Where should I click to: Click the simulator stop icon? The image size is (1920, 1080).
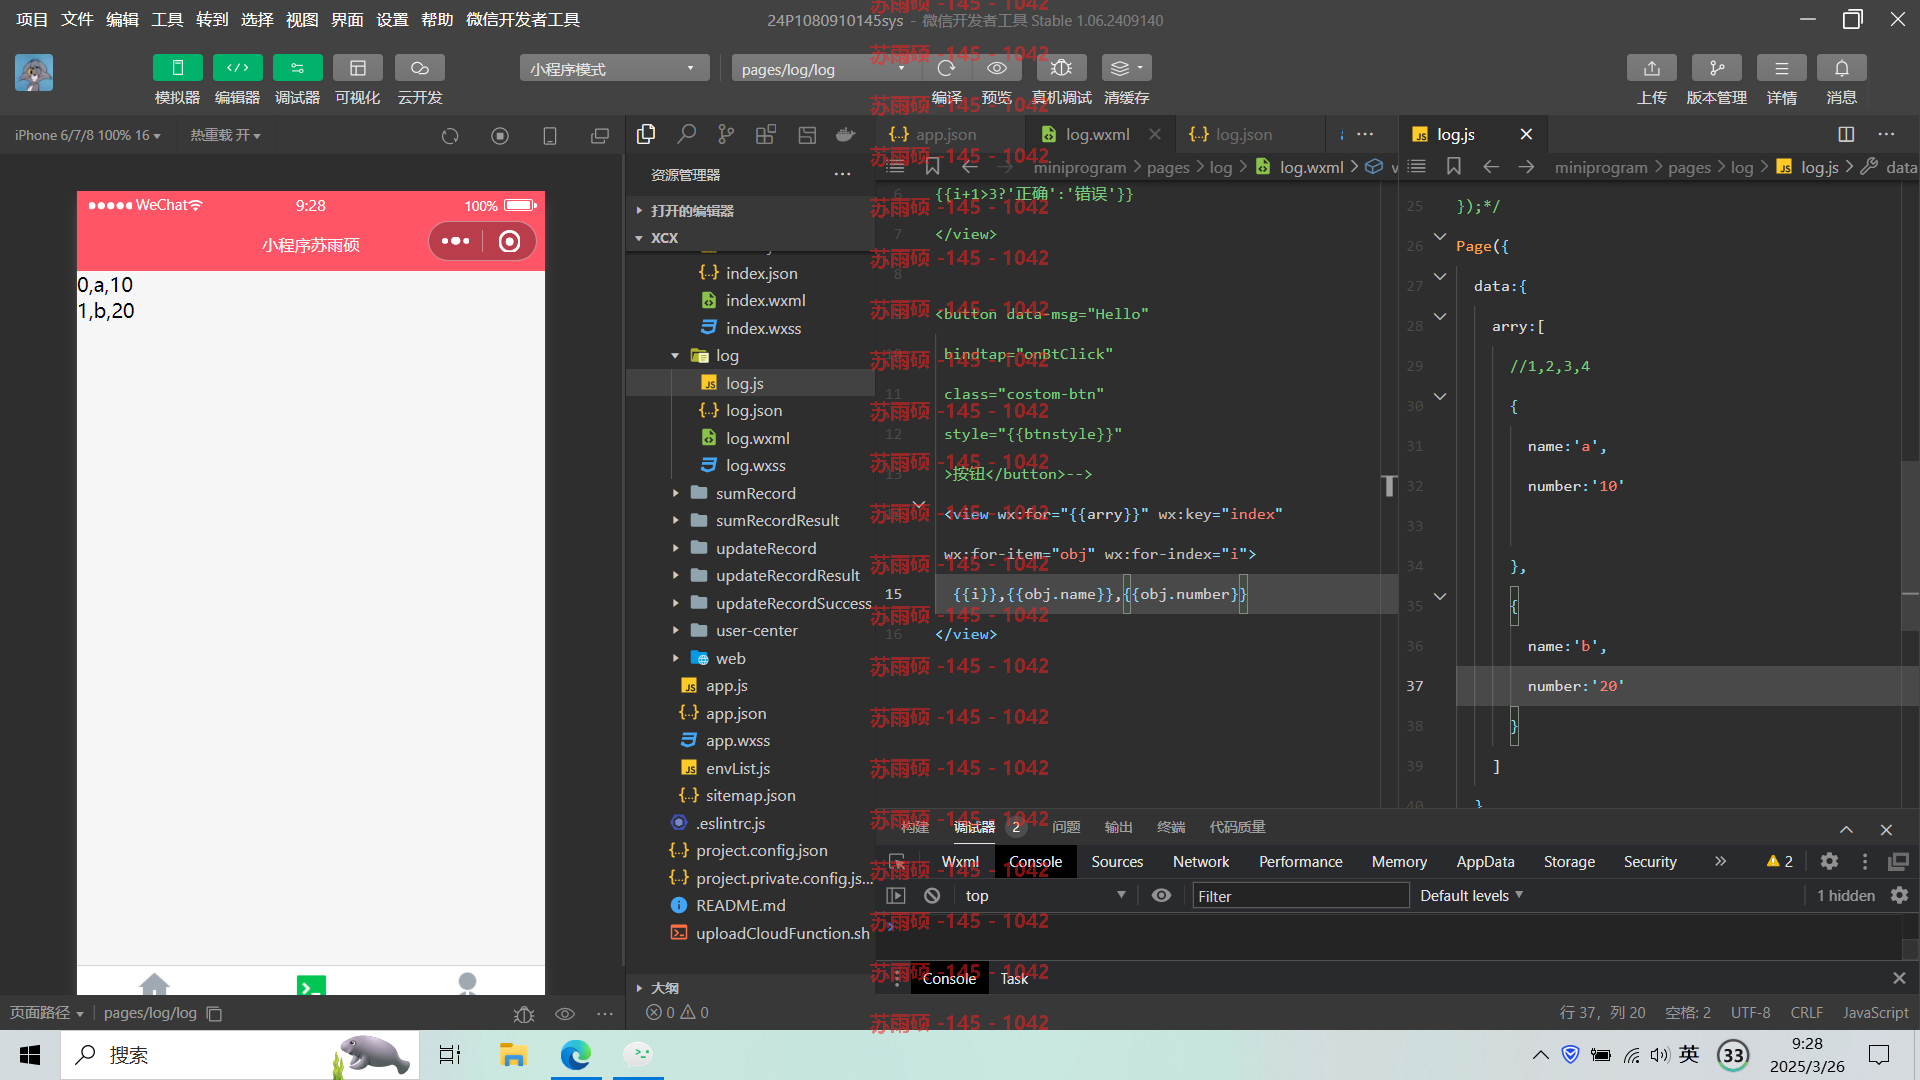coord(500,136)
